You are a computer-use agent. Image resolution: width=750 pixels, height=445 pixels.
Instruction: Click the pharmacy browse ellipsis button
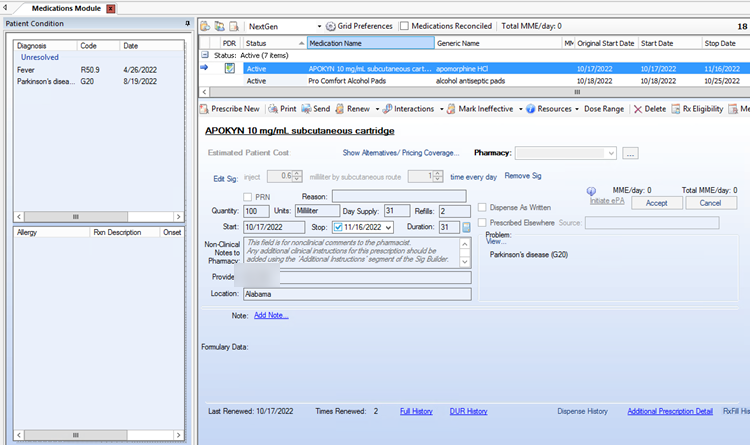630,154
